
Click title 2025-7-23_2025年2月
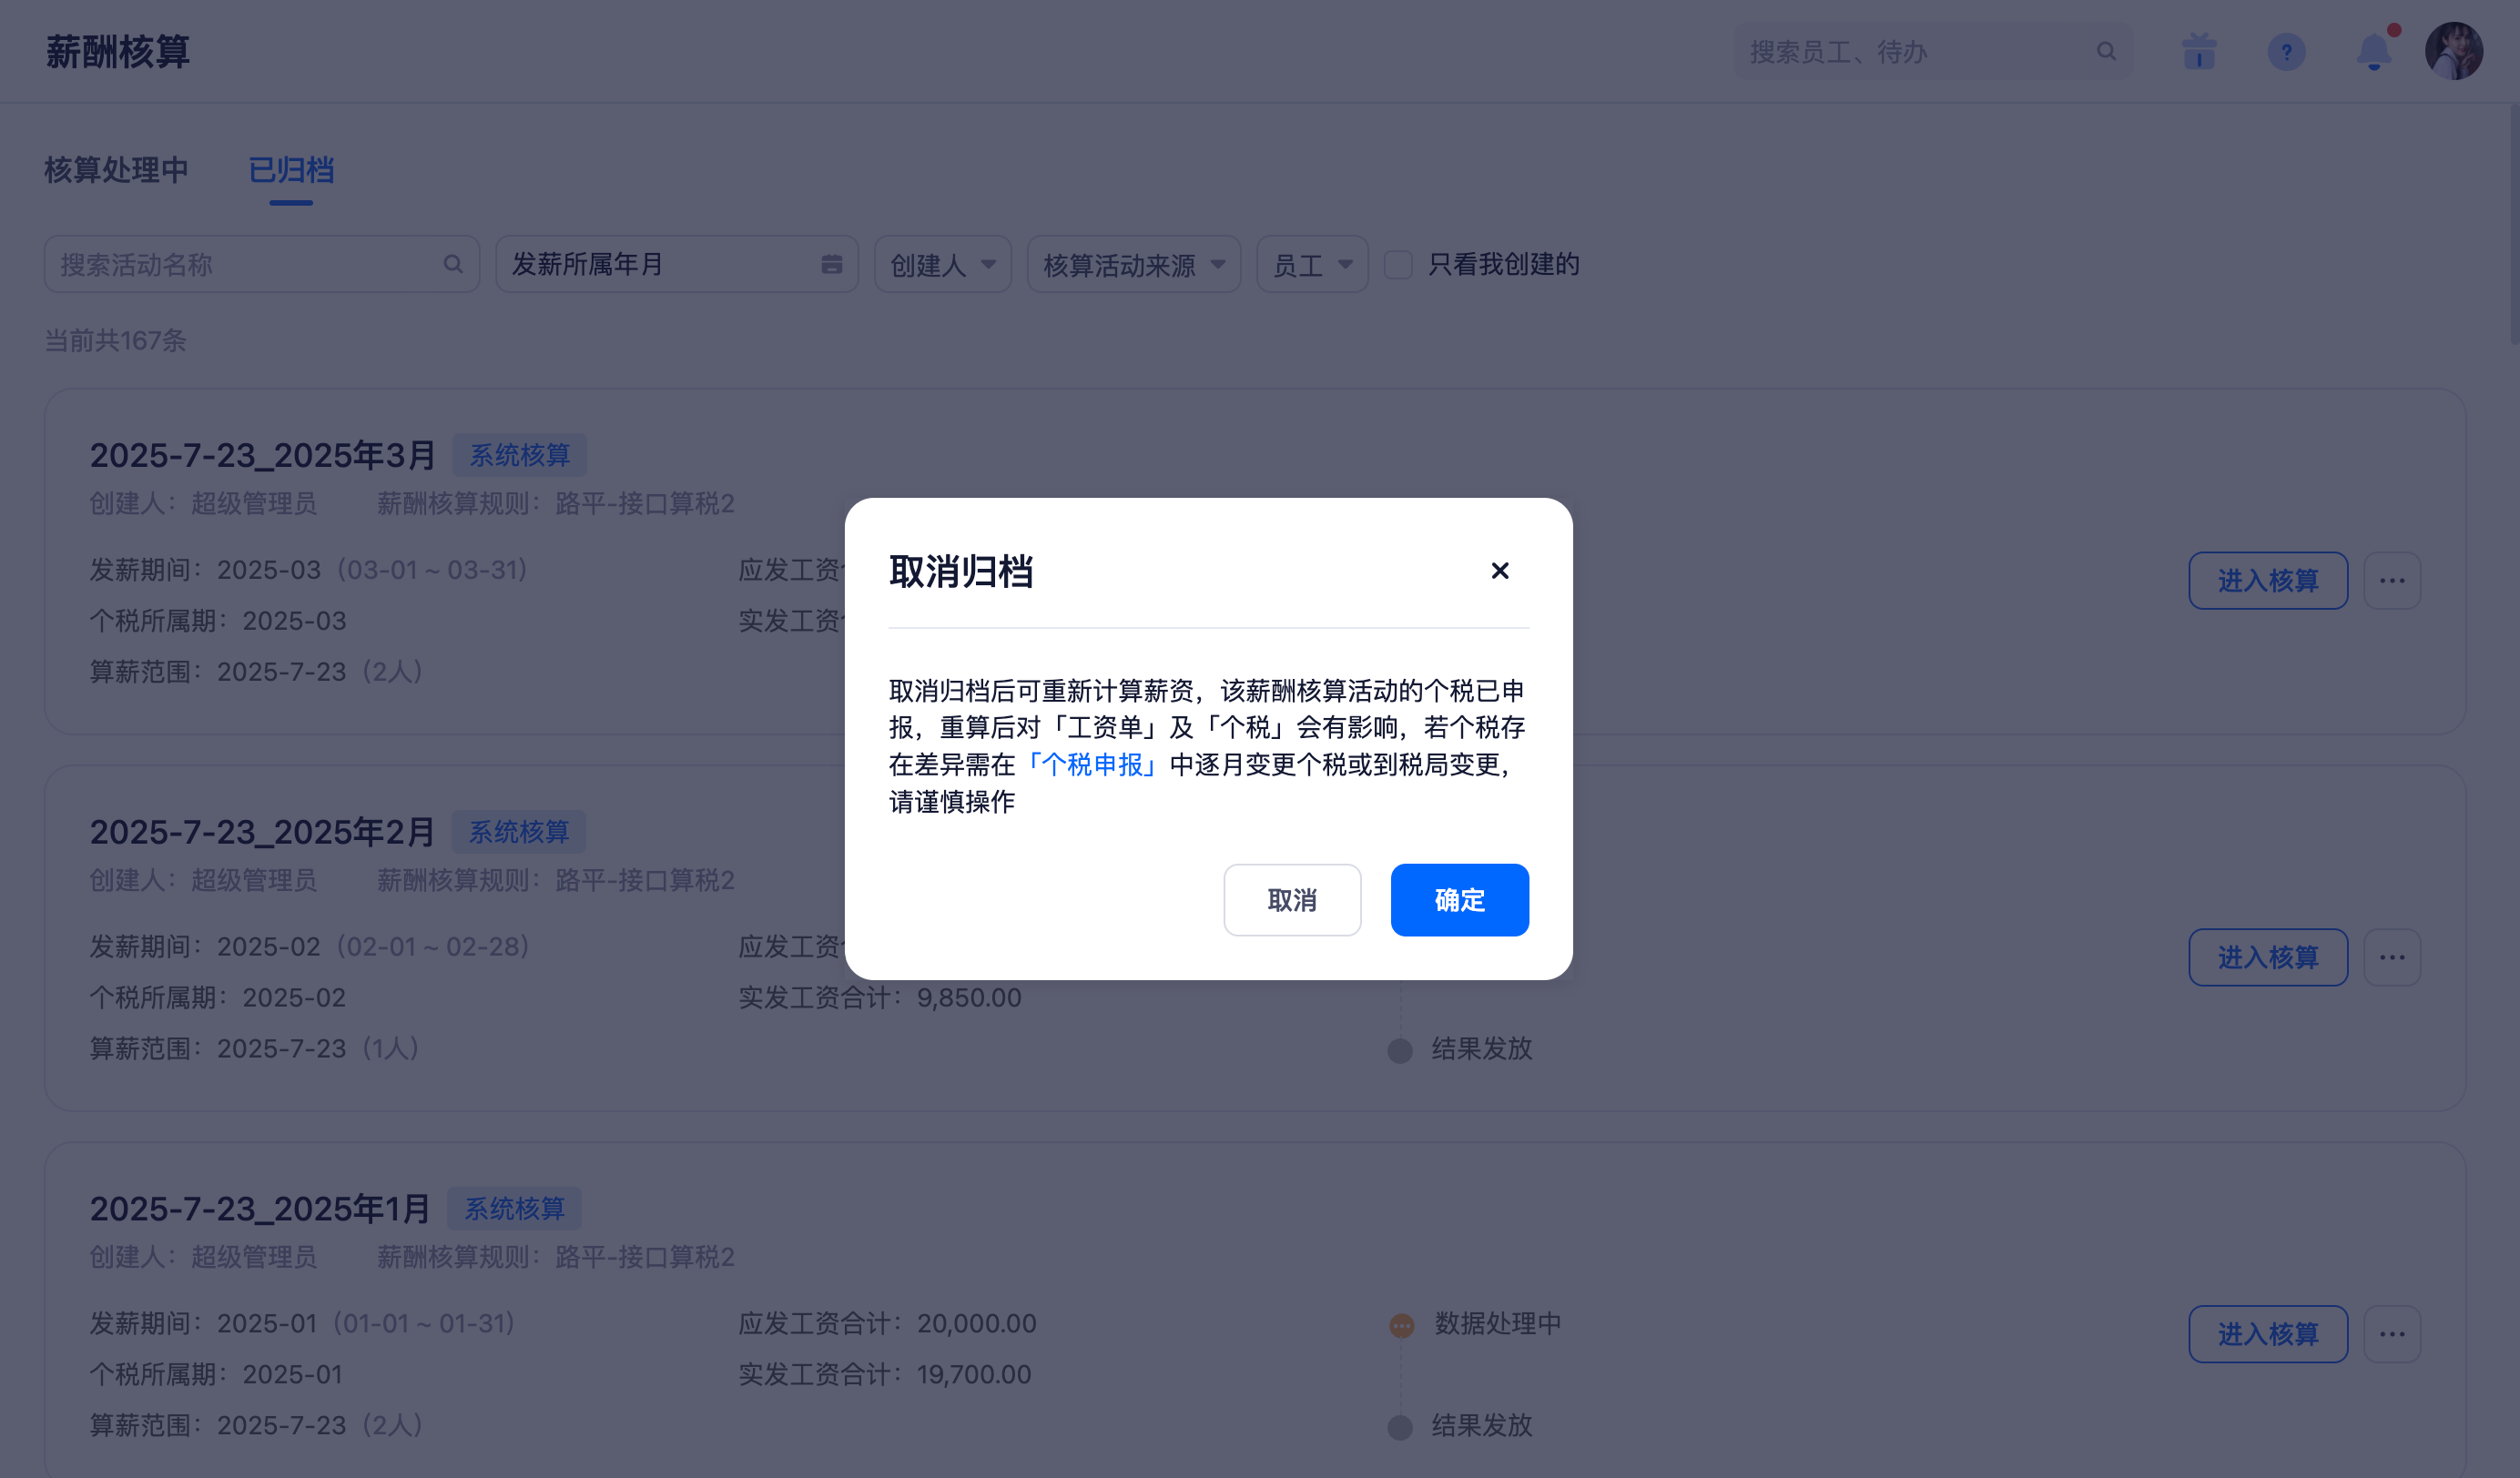(262, 832)
